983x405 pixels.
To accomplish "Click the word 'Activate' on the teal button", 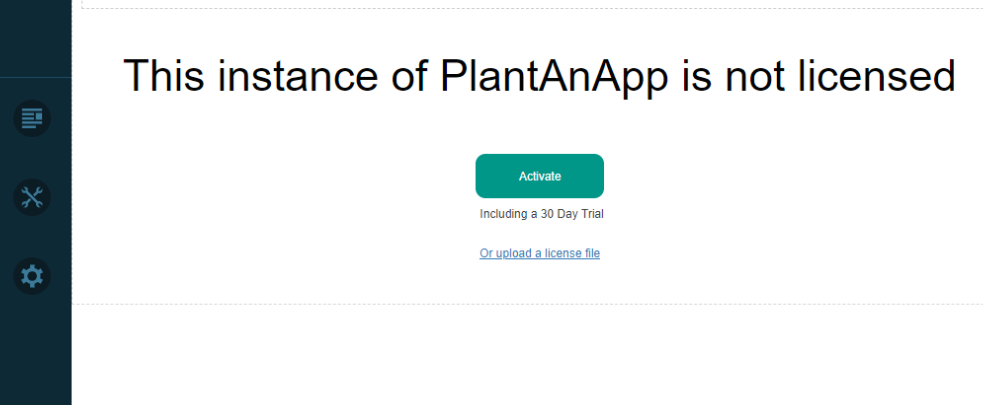I will click(540, 176).
